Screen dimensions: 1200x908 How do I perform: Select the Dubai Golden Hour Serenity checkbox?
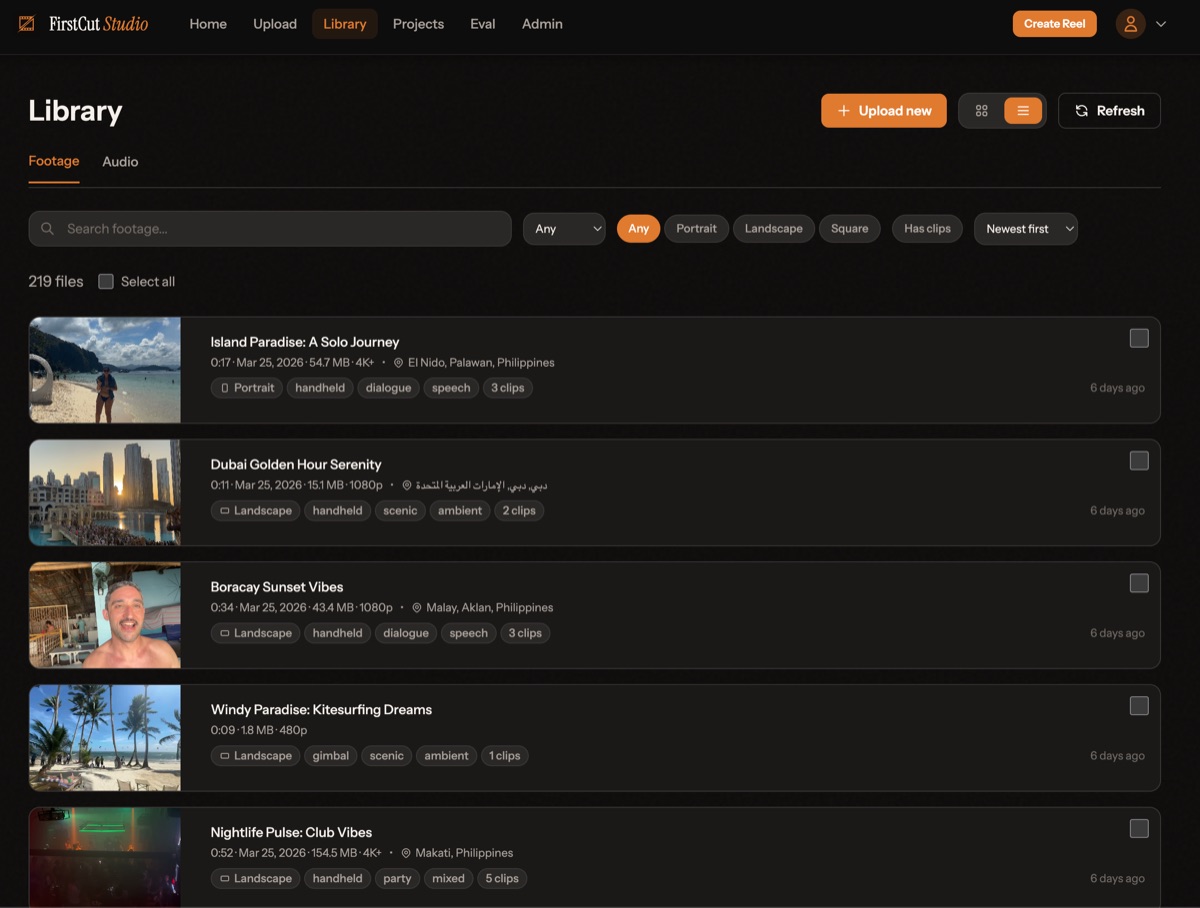tap(1139, 460)
